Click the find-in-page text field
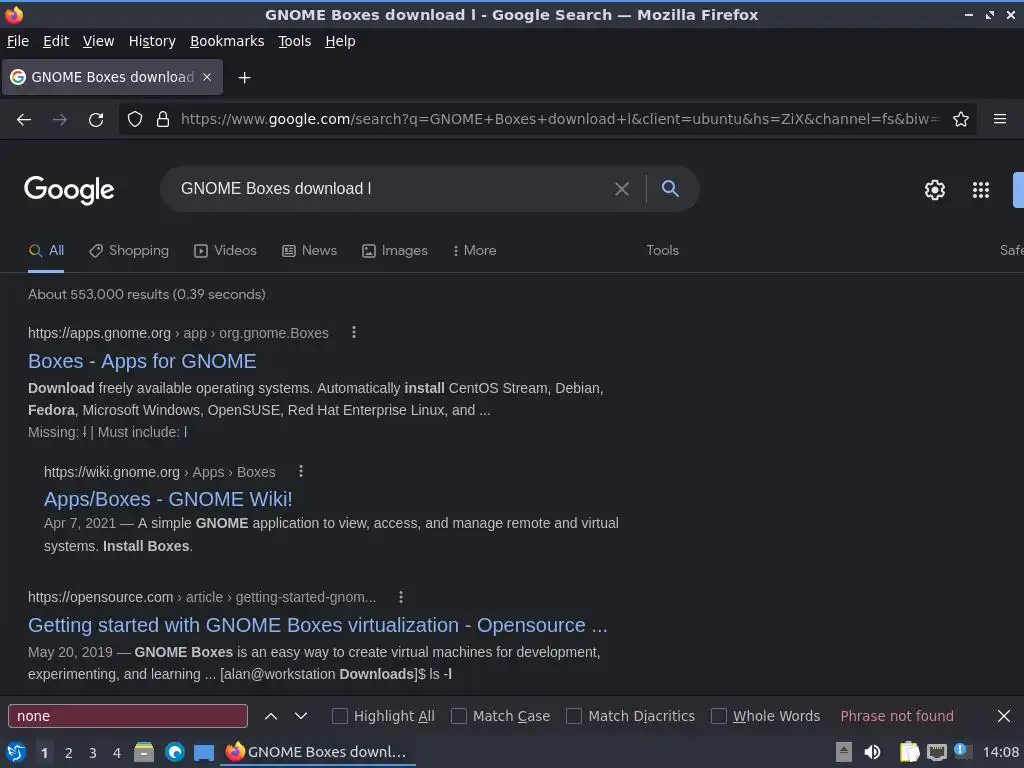Viewport: 1024px width, 768px height. 128,716
